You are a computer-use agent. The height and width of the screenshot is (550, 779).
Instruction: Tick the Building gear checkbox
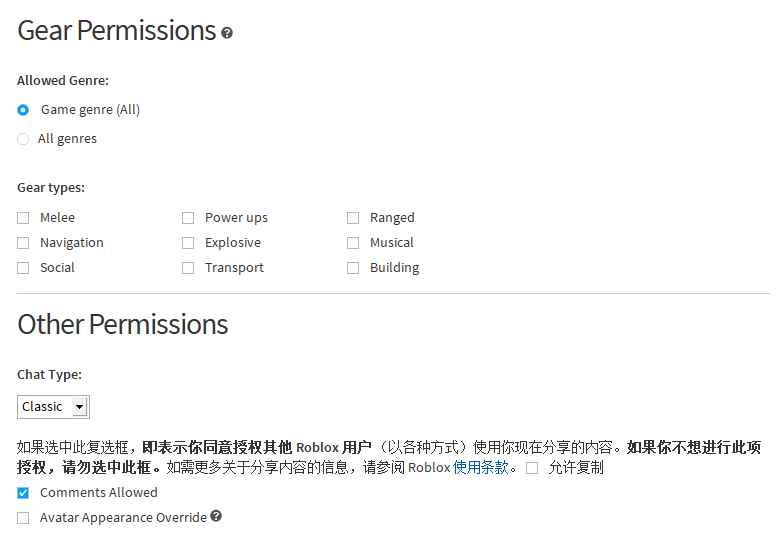353,268
